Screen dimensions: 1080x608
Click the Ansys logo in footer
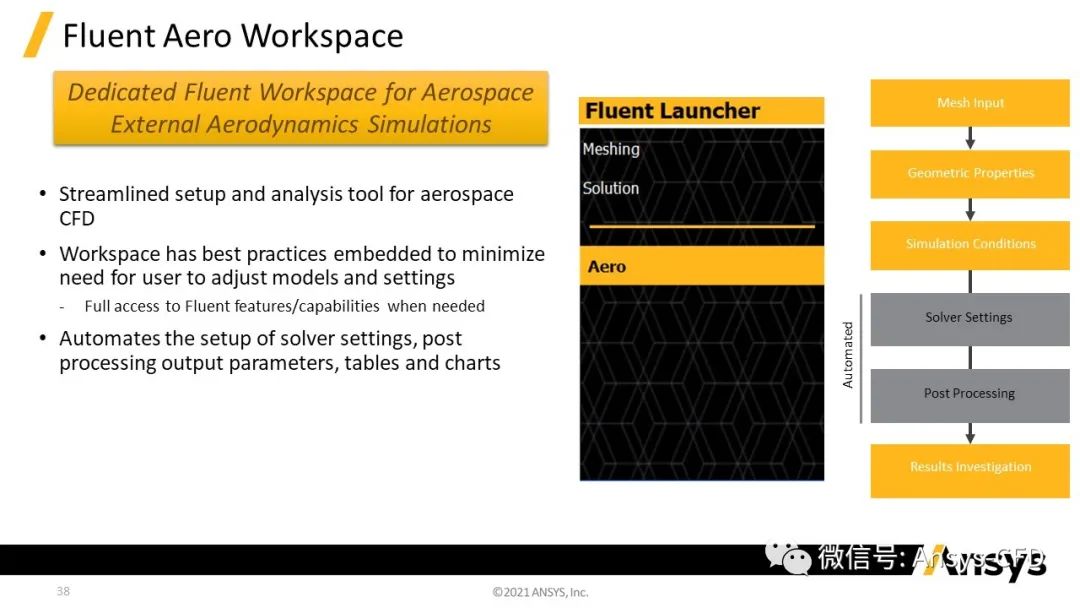pos(985,561)
